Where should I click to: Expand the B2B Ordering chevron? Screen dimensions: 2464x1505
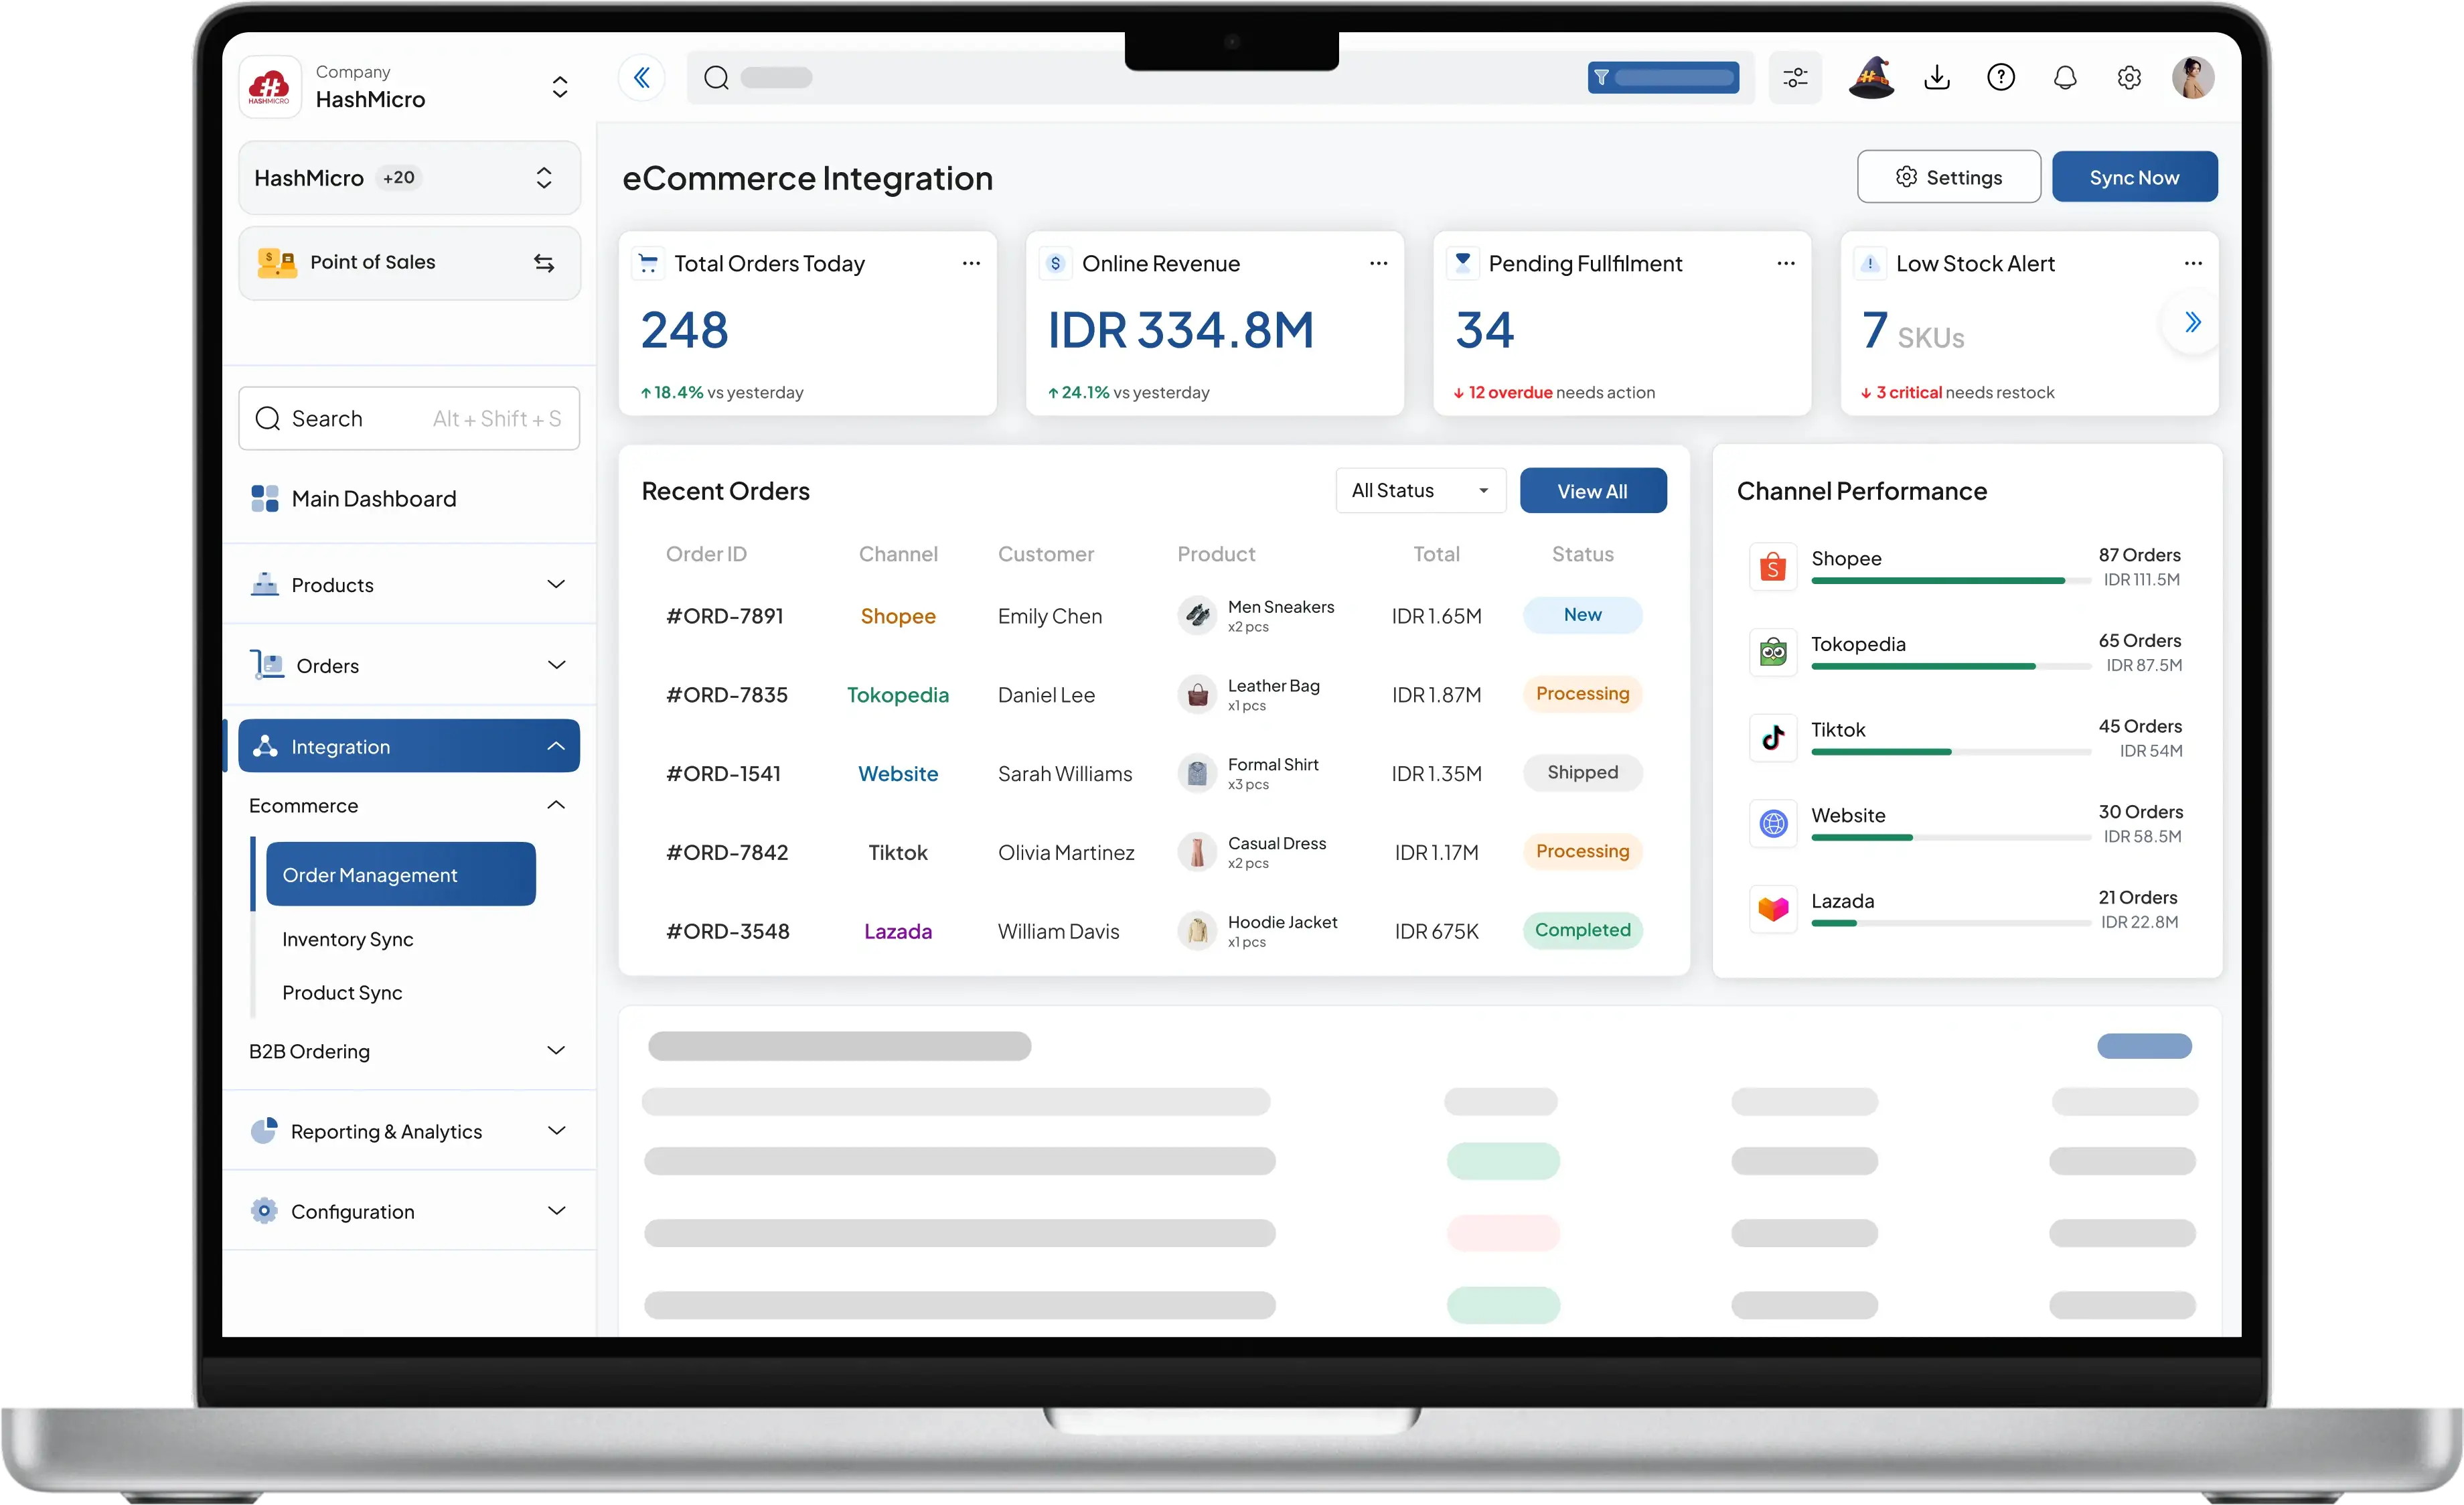[557, 1050]
